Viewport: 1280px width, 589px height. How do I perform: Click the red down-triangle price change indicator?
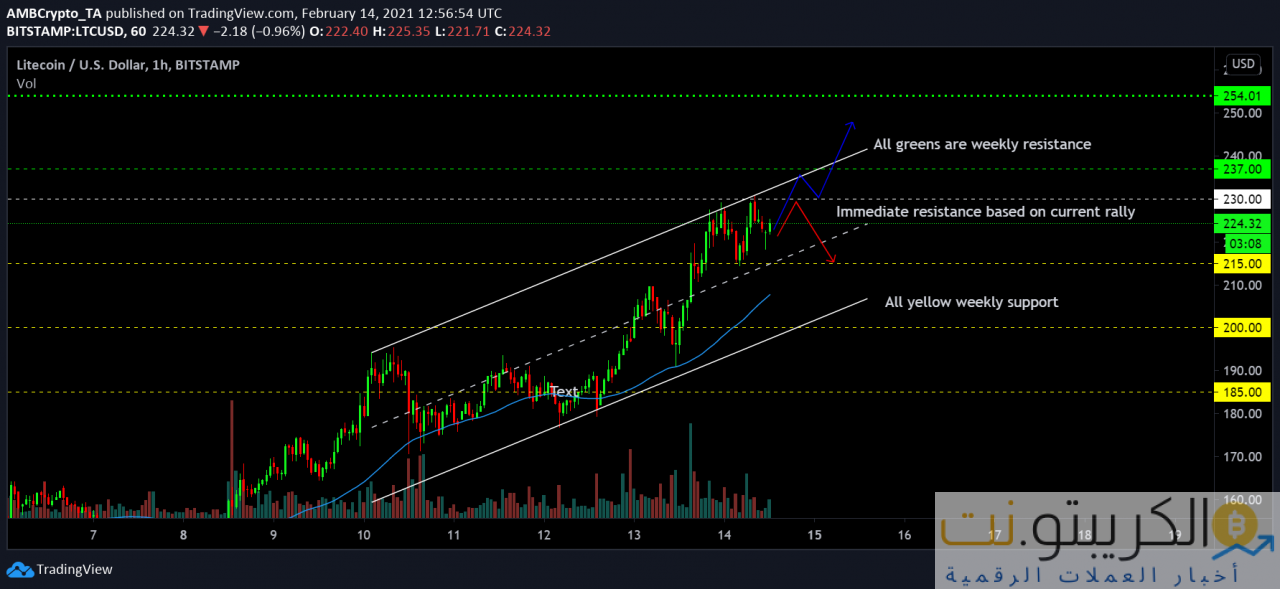(203, 31)
